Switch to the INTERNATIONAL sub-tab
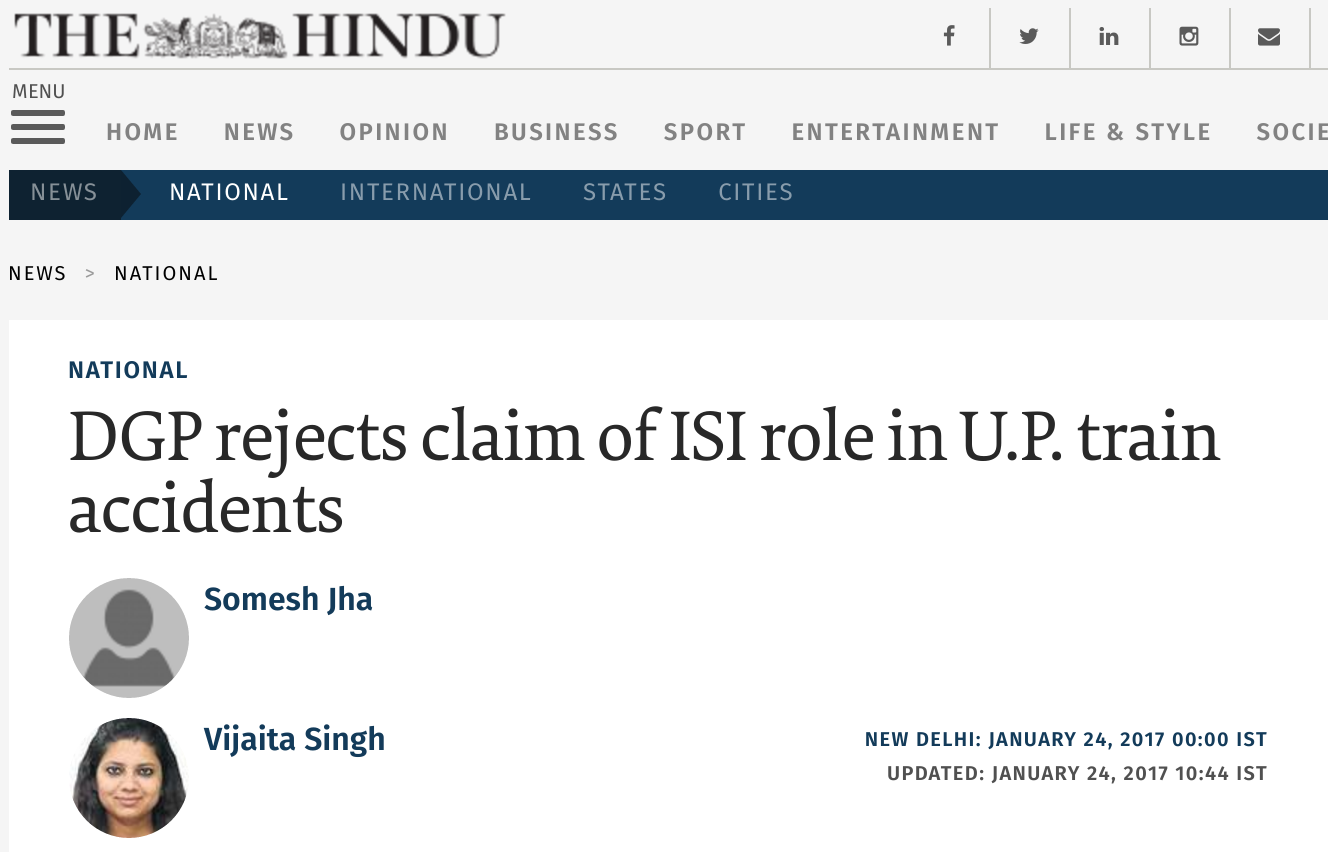 click(x=436, y=192)
